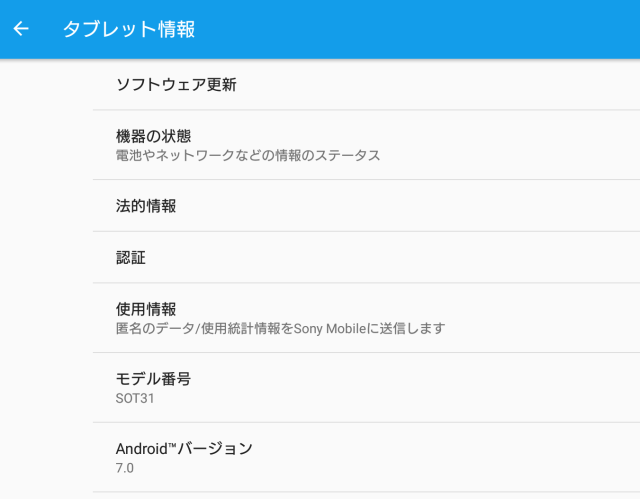Tap the 電池やネットワークなどの情報のステータス description
Viewport: 640px width, 499px height.
[x=248, y=155]
